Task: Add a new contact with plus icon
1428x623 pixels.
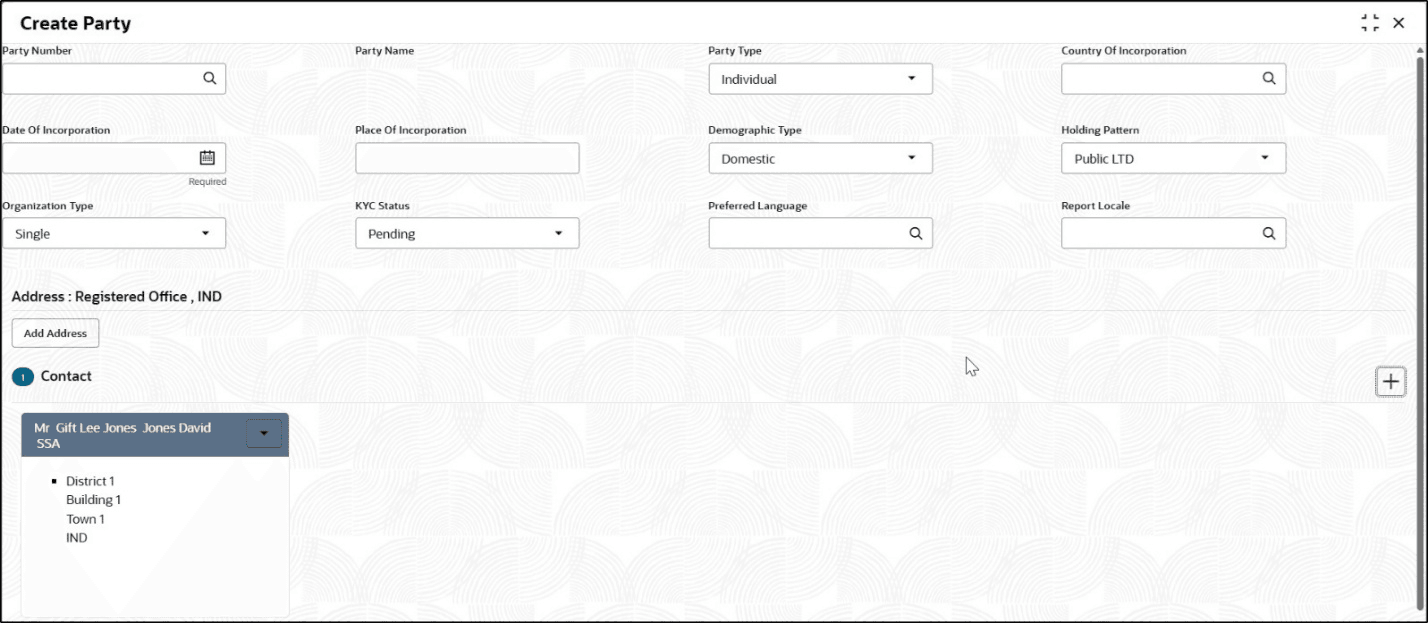Action: pyautogui.click(x=1390, y=381)
